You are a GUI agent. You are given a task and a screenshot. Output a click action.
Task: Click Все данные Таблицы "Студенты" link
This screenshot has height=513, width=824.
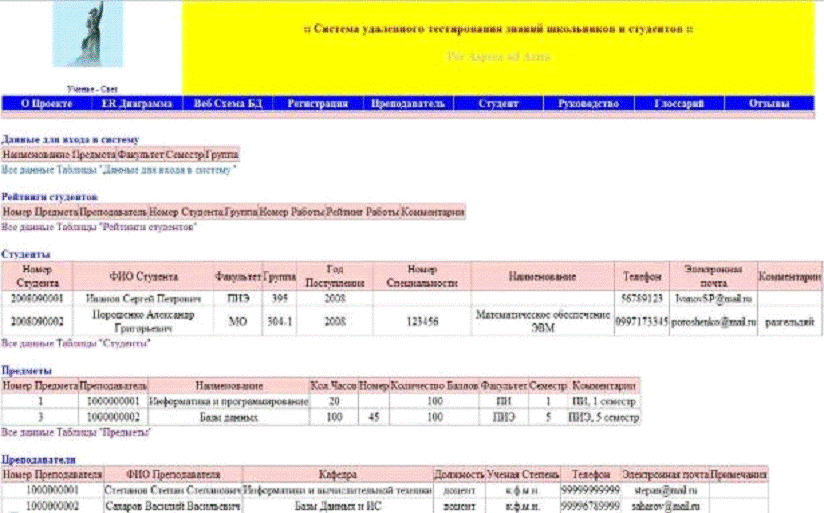[x=76, y=343]
